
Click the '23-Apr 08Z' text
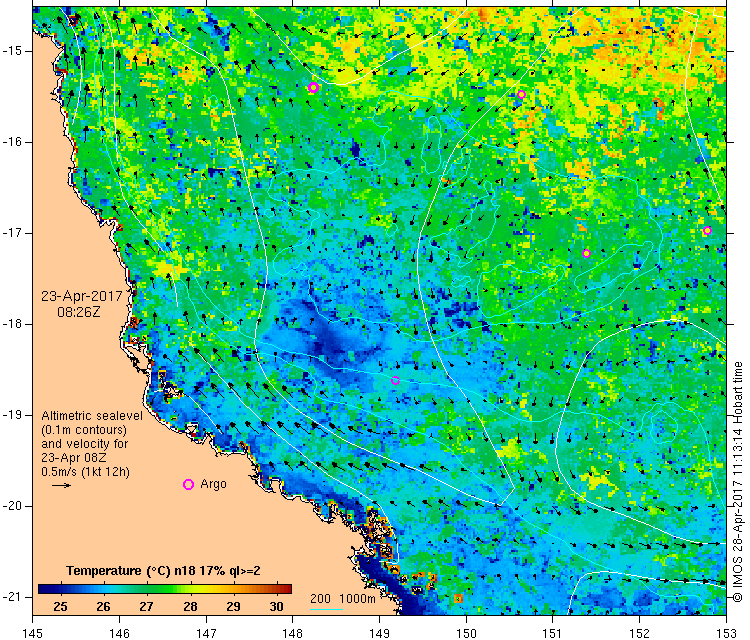pos(74,457)
